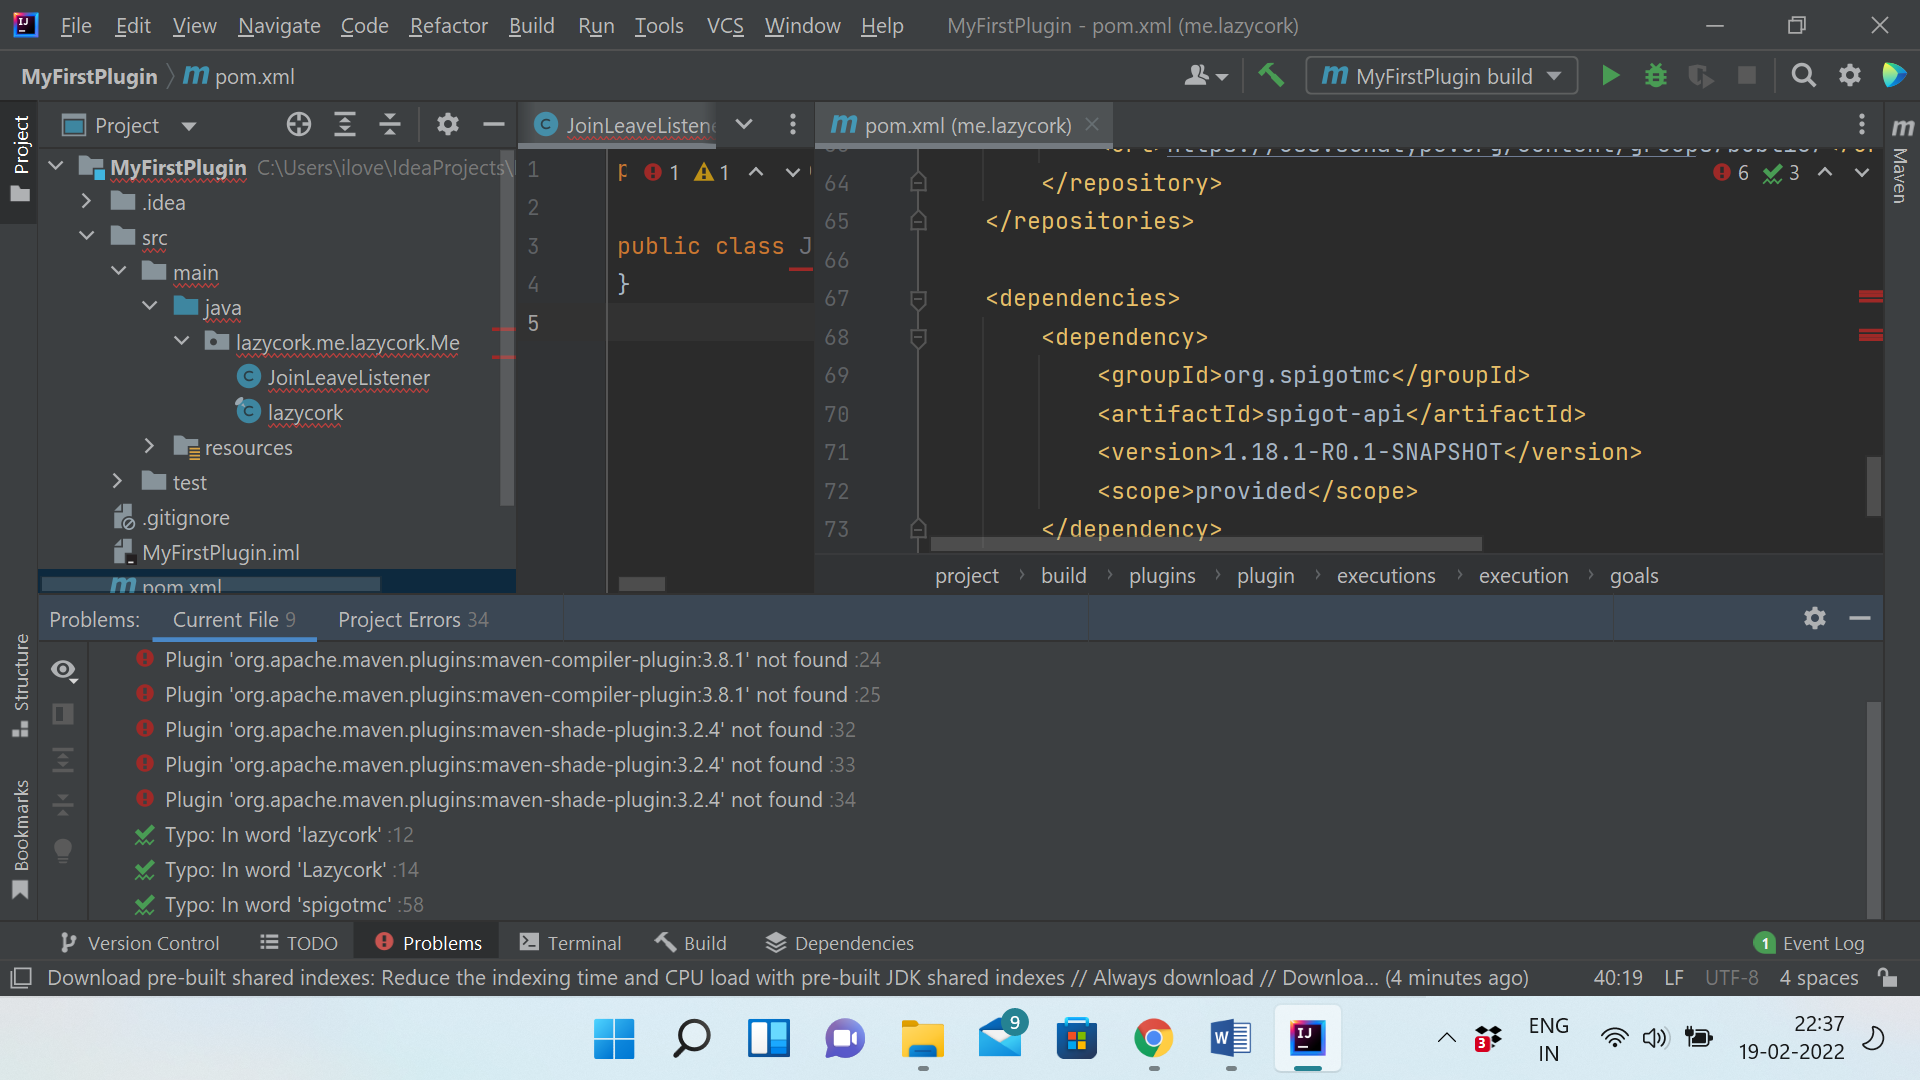Open the Event Log
The height and width of the screenshot is (1080, 1920).
1810,942
